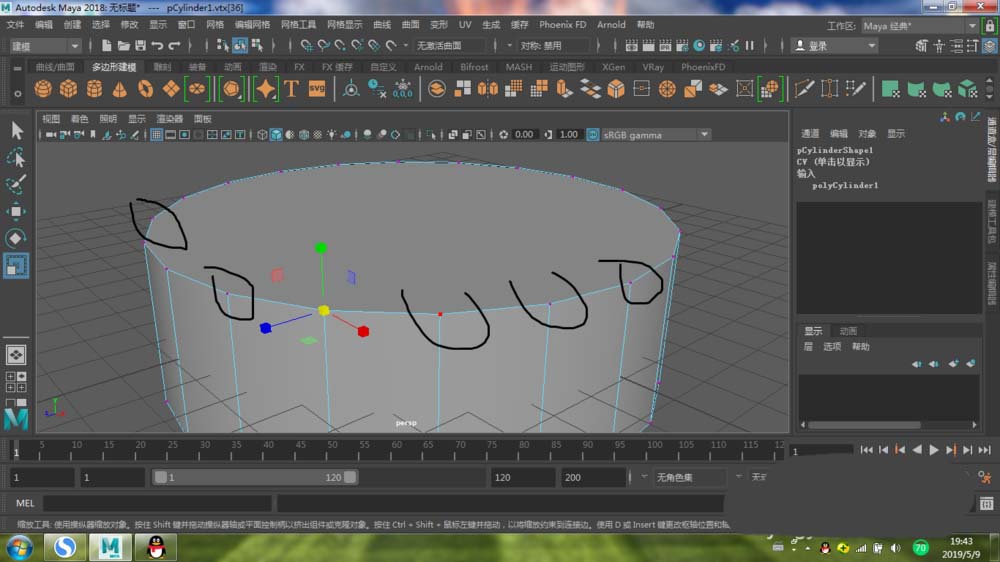The image size is (1000, 562).
Task: Click the exposure value 0.00 field
Action: 524,135
